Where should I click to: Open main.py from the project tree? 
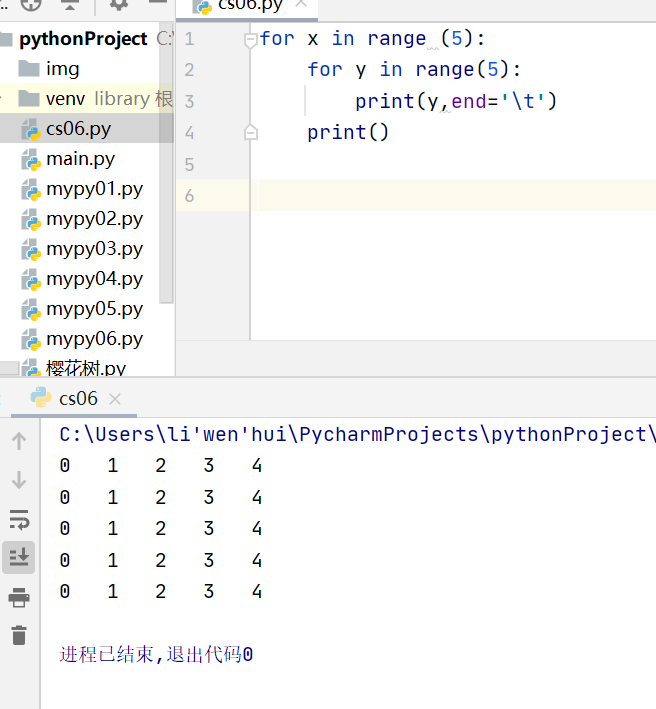80,159
